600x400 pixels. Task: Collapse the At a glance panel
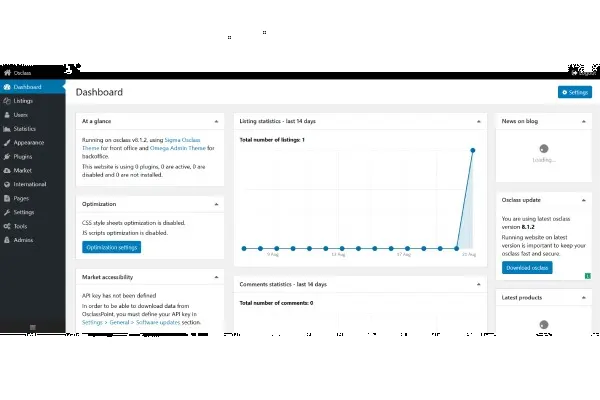point(218,119)
